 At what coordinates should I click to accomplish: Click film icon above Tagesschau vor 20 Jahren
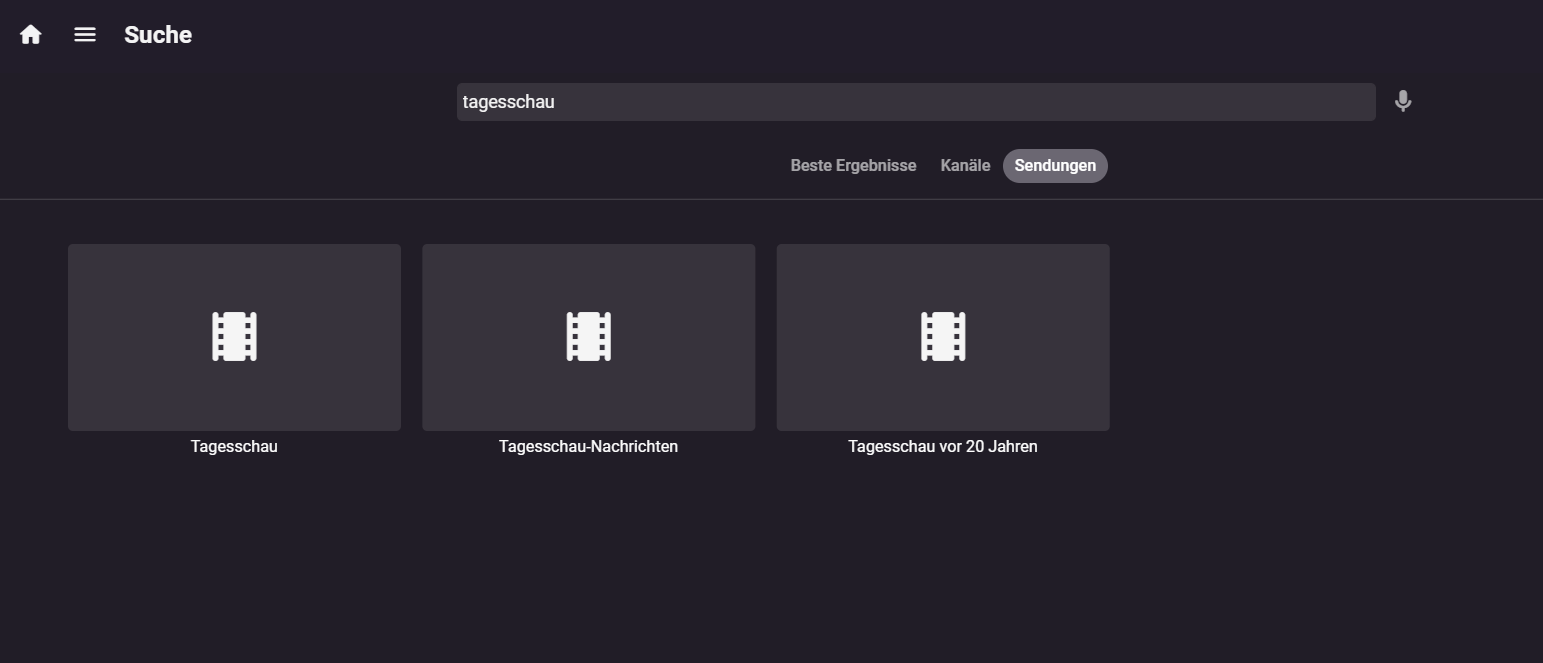click(x=942, y=336)
